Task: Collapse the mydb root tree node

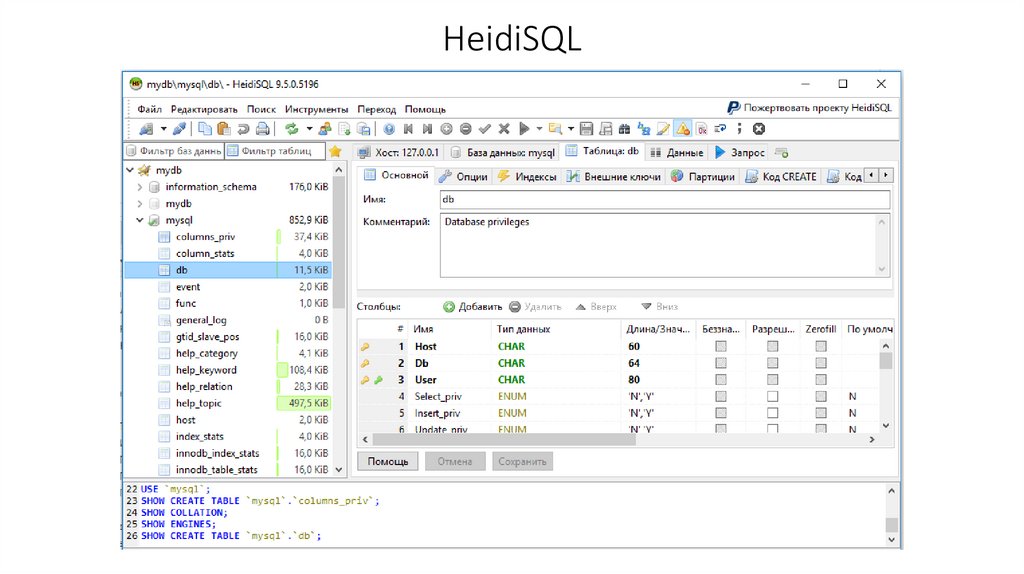Action: coord(130,170)
